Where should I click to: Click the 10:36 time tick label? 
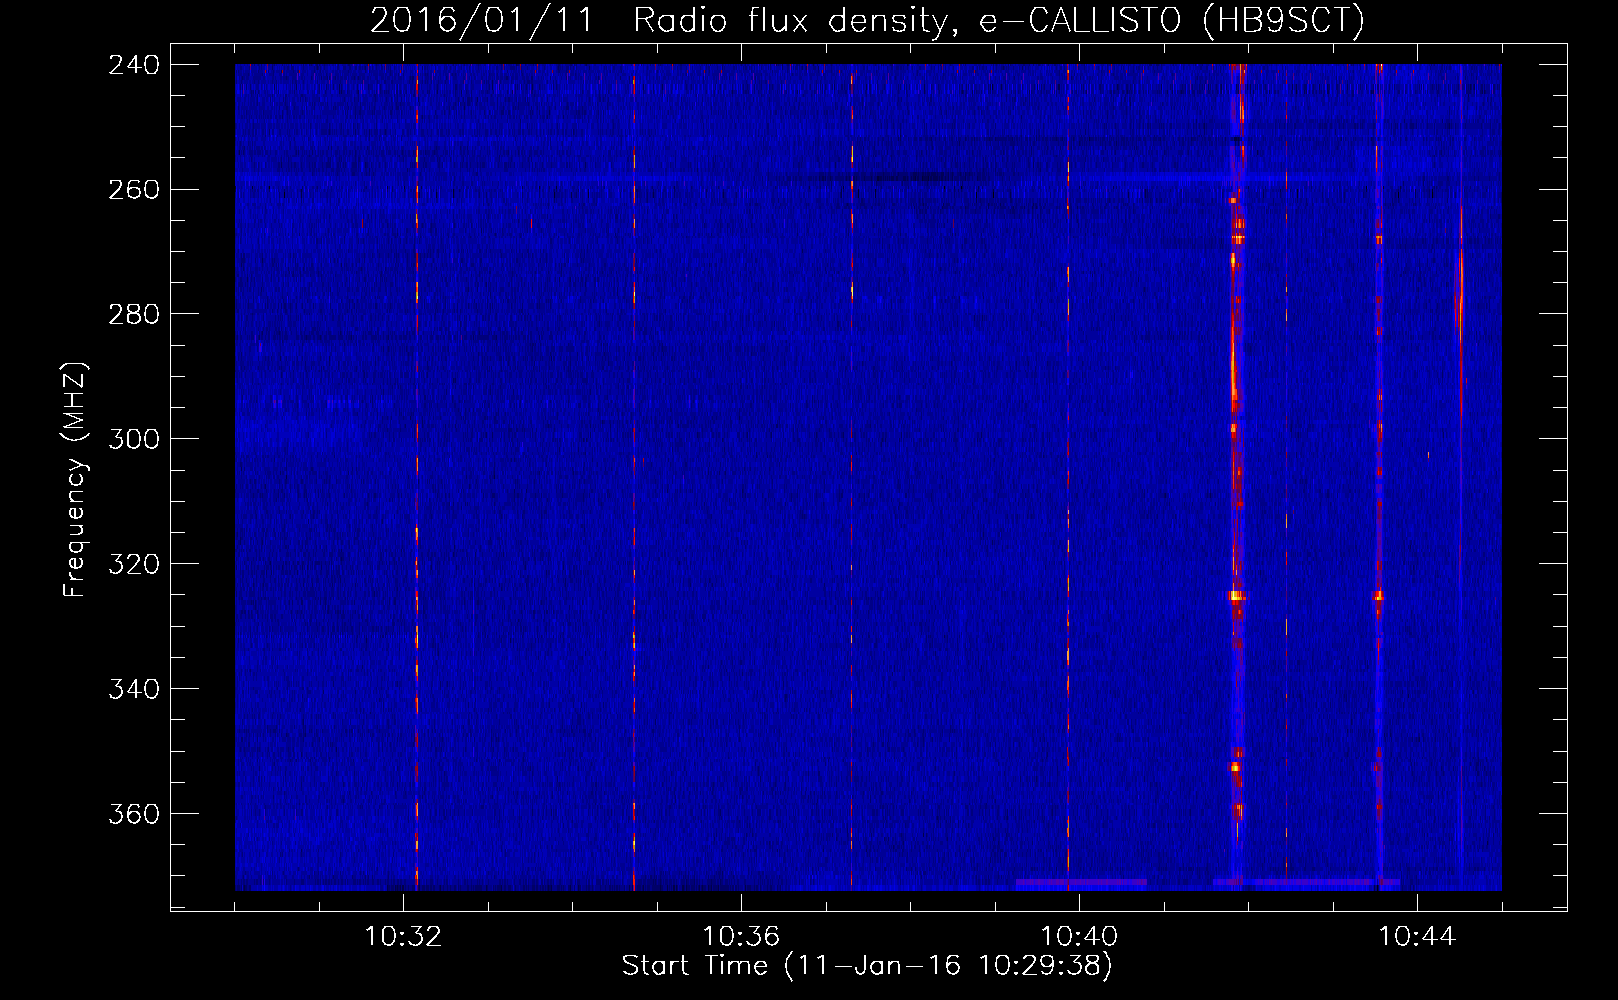(741, 937)
